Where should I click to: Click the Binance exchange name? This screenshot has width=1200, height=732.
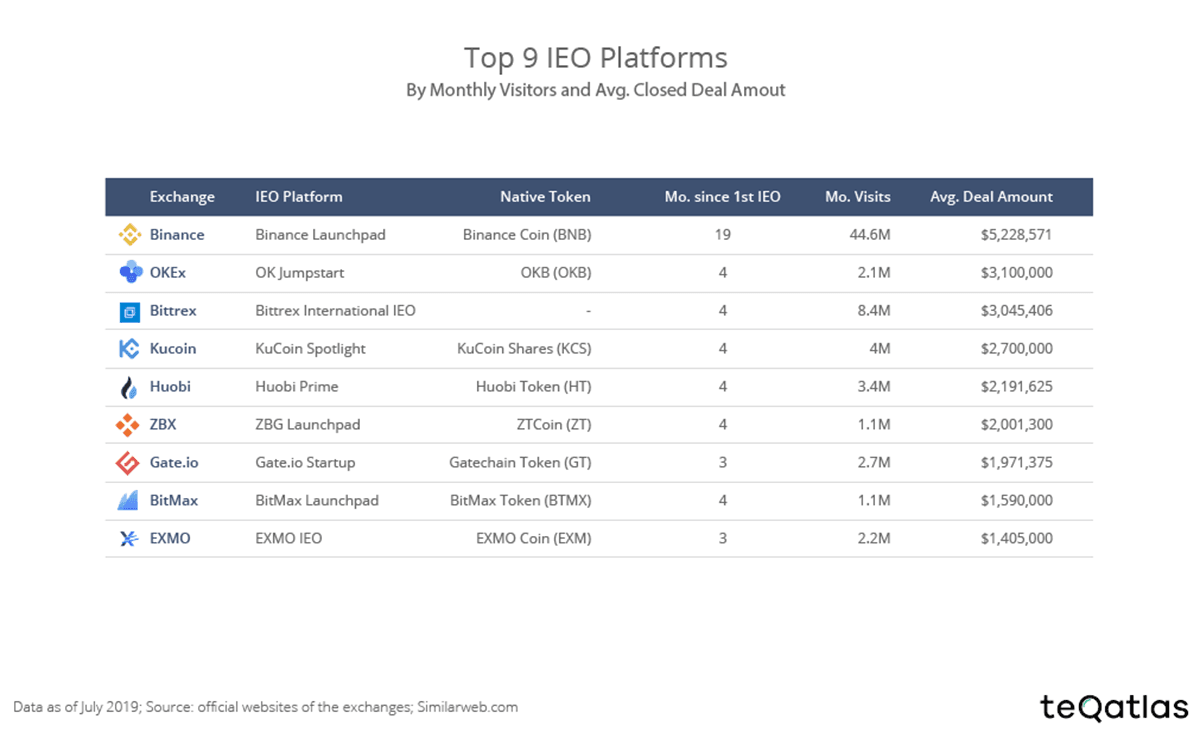click(x=177, y=235)
